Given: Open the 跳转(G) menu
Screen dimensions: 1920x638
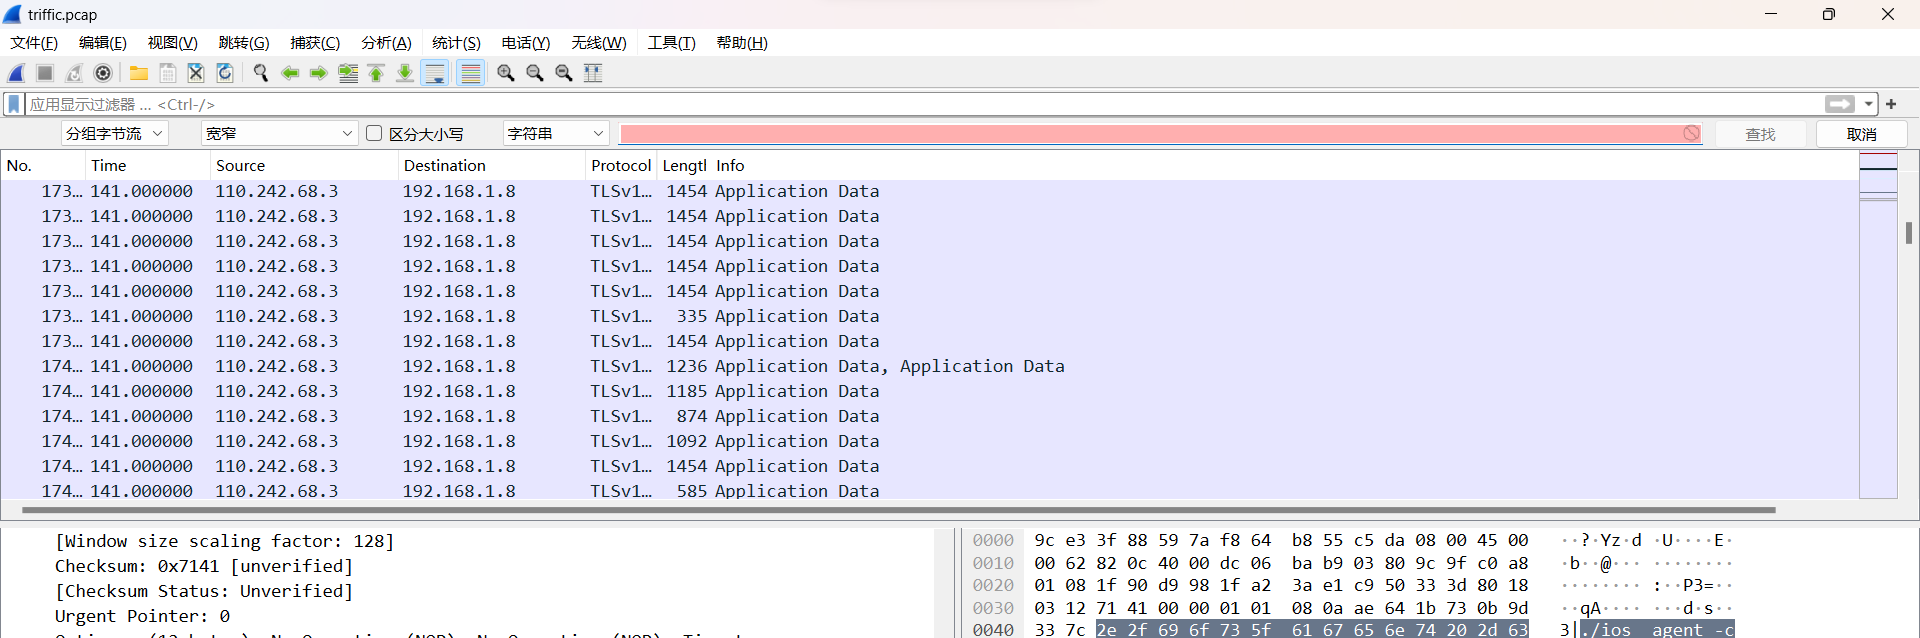Looking at the screenshot, I should coord(244,43).
